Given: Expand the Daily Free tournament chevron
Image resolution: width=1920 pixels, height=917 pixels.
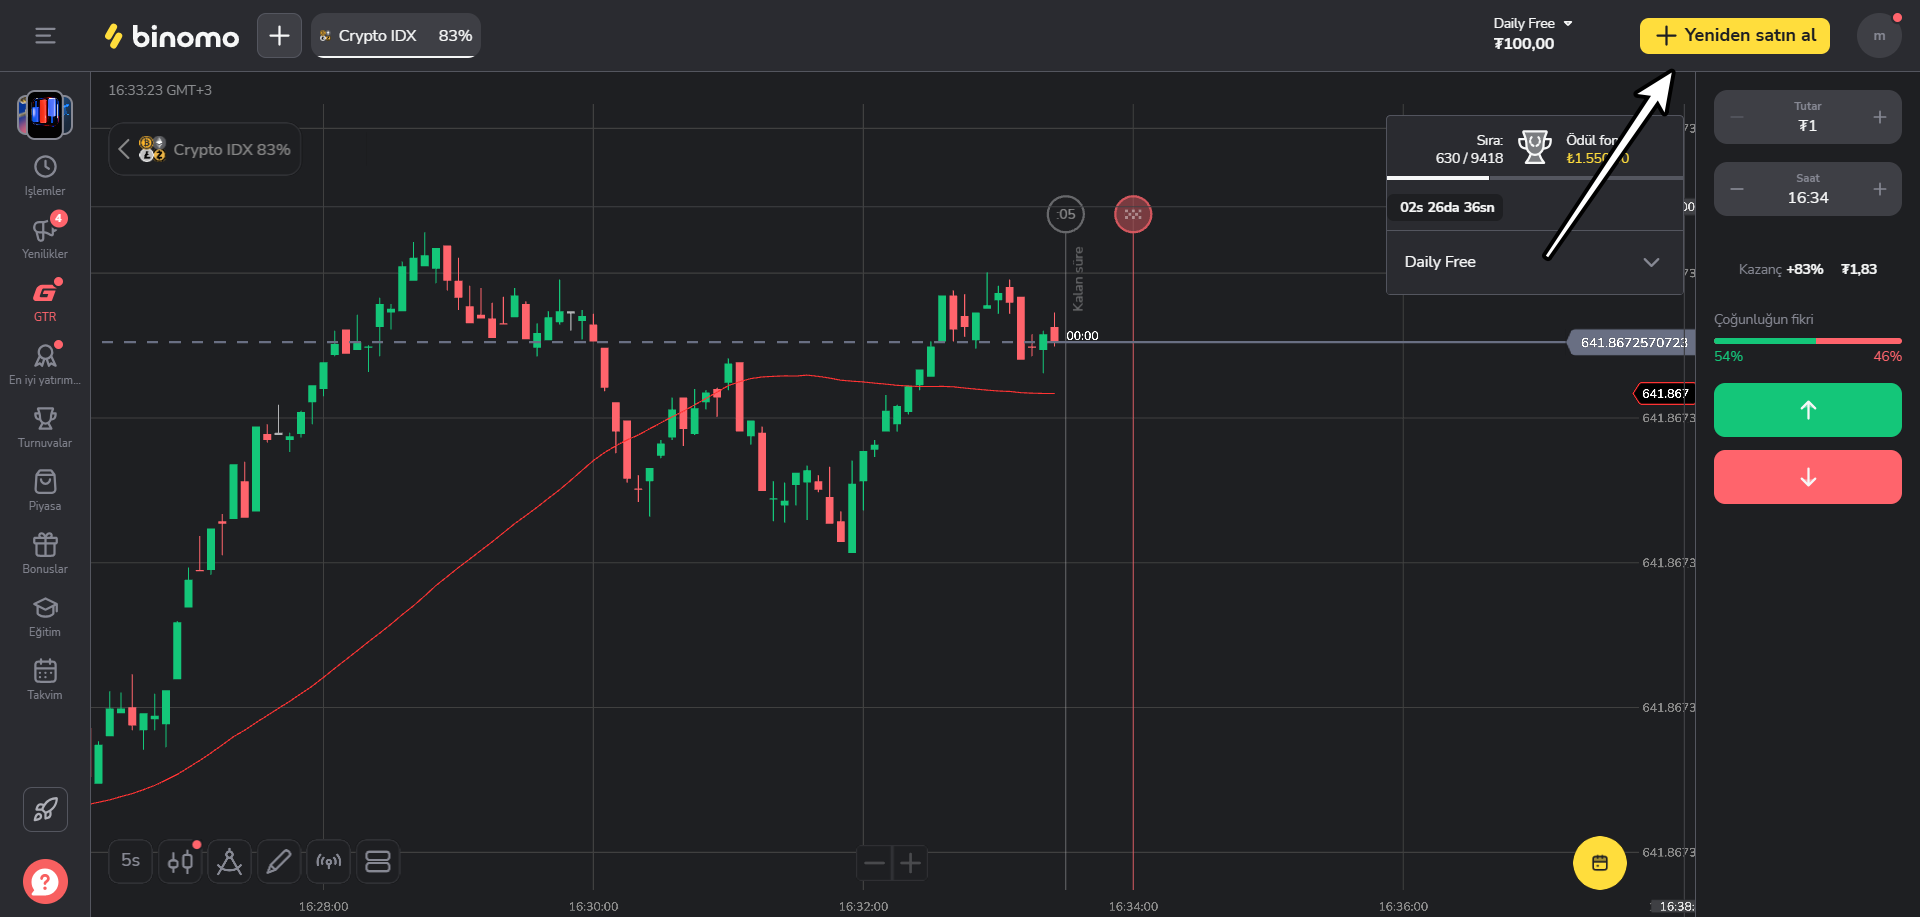Looking at the screenshot, I should (x=1651, y=262).
